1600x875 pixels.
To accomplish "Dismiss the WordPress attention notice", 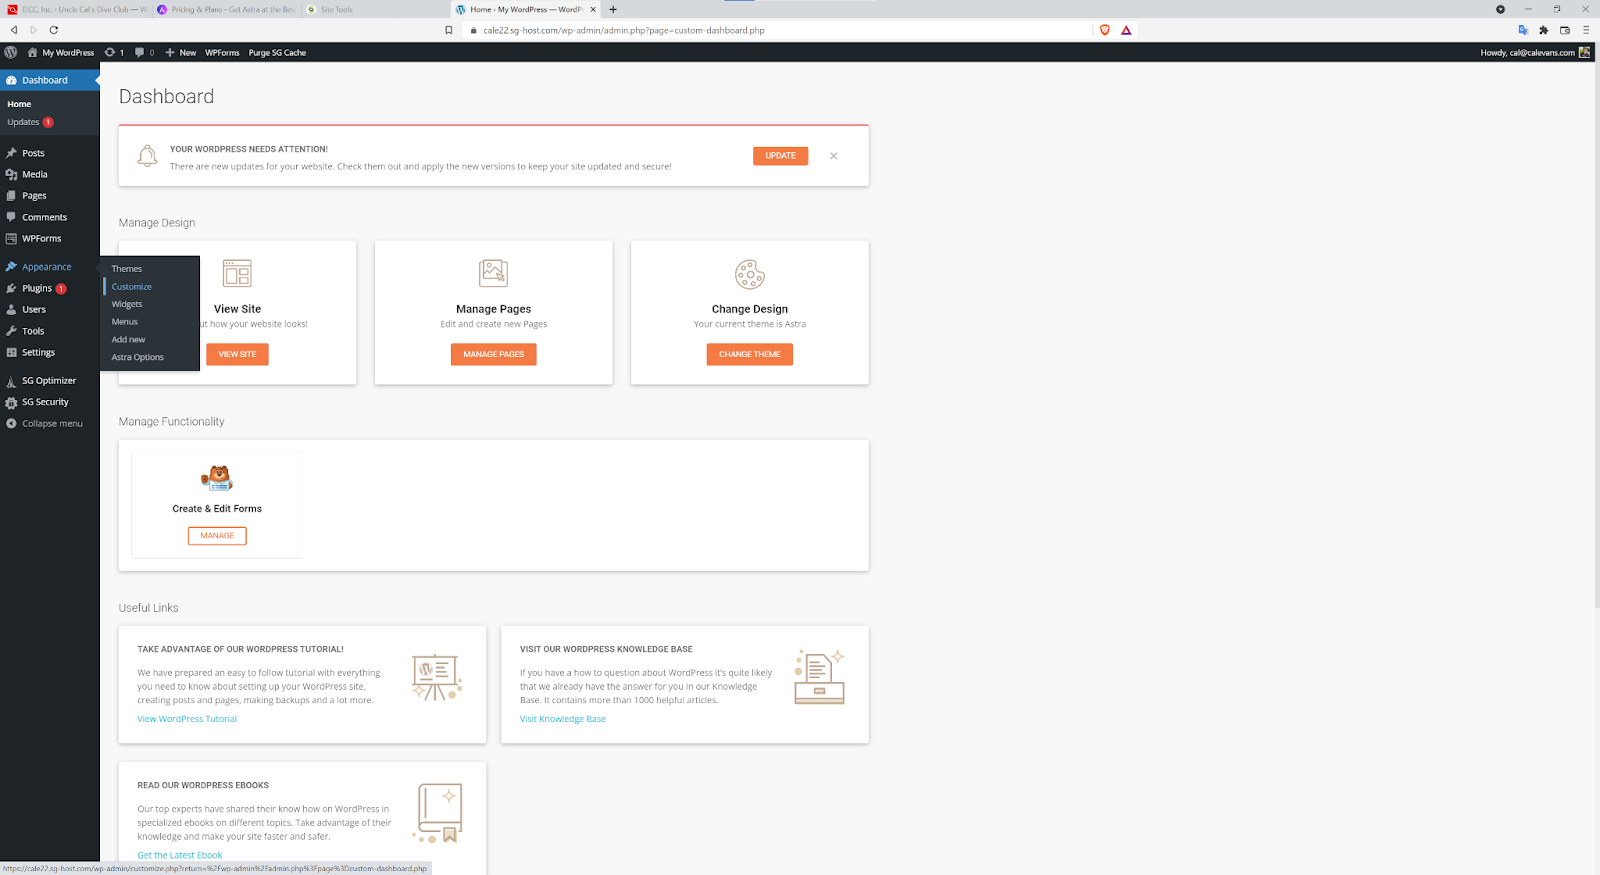I will 833,156.
